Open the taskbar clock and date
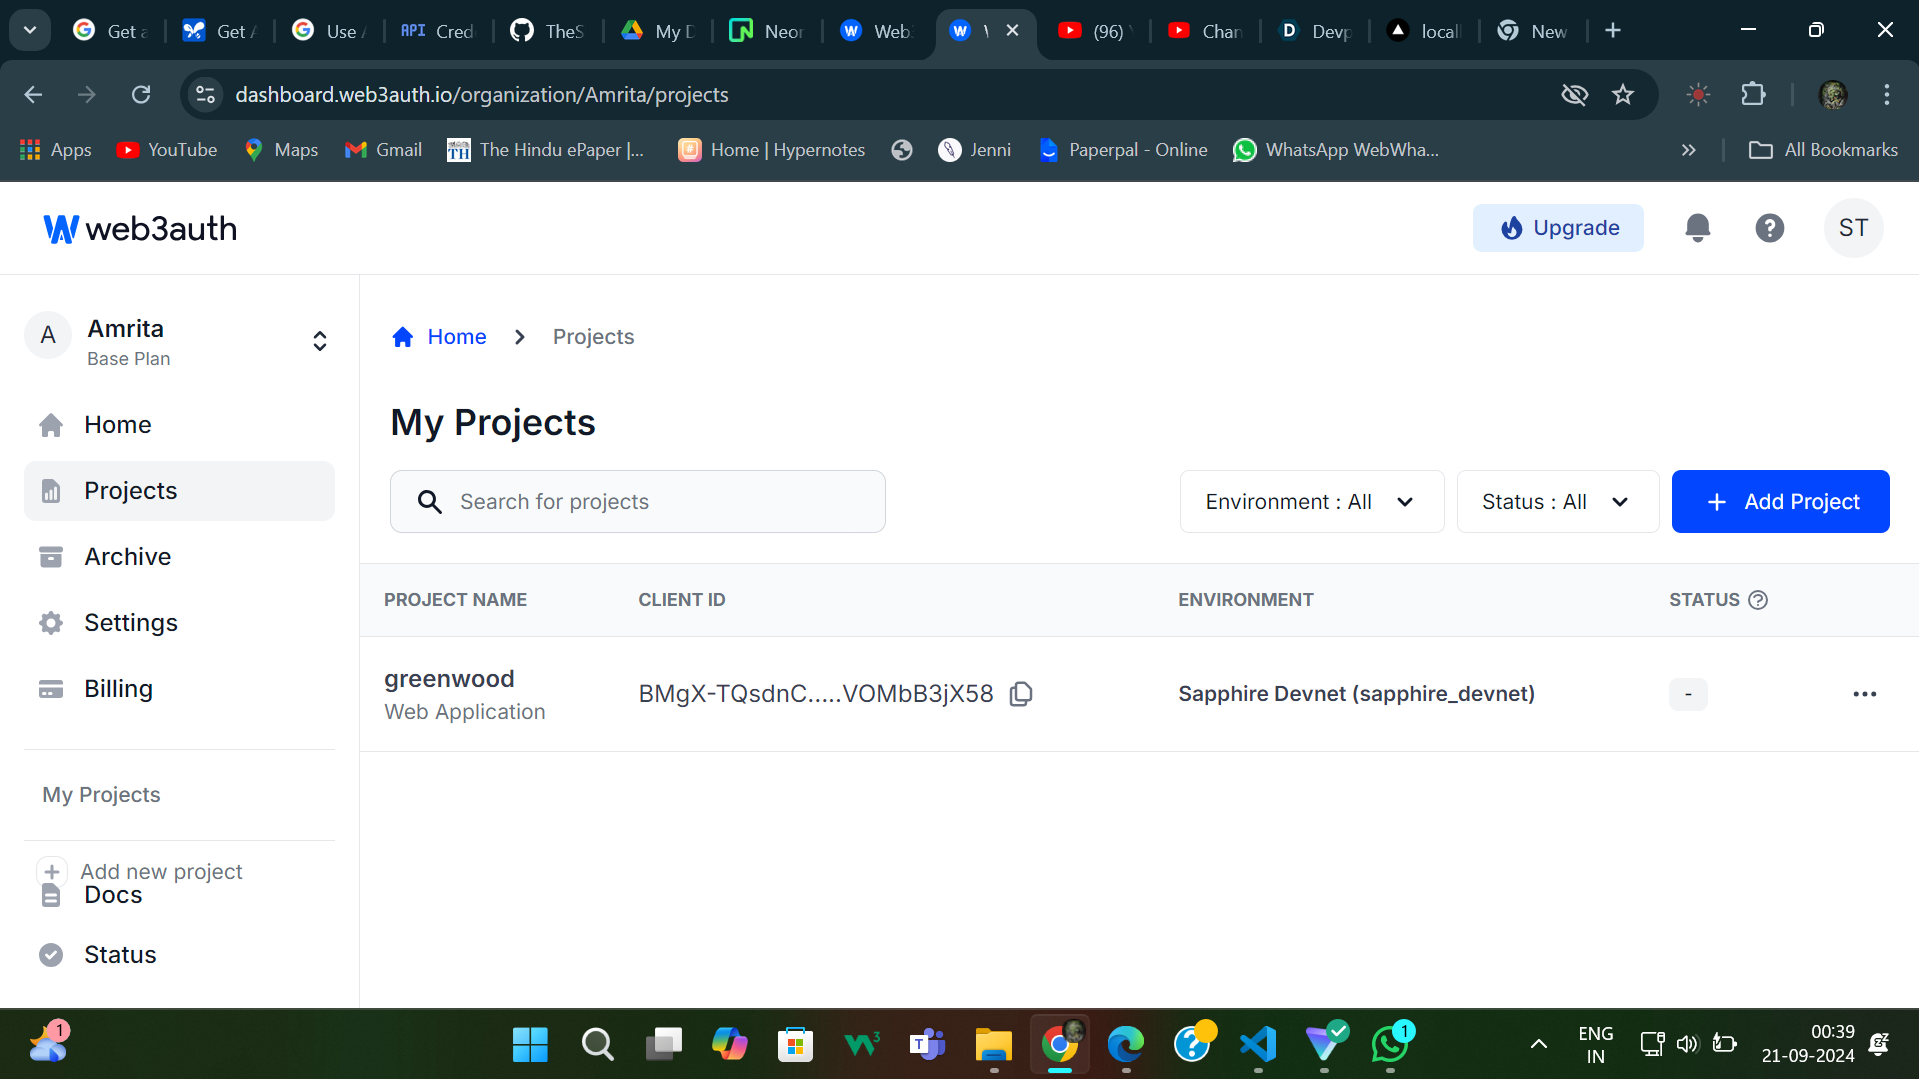 [1807, 1044]
